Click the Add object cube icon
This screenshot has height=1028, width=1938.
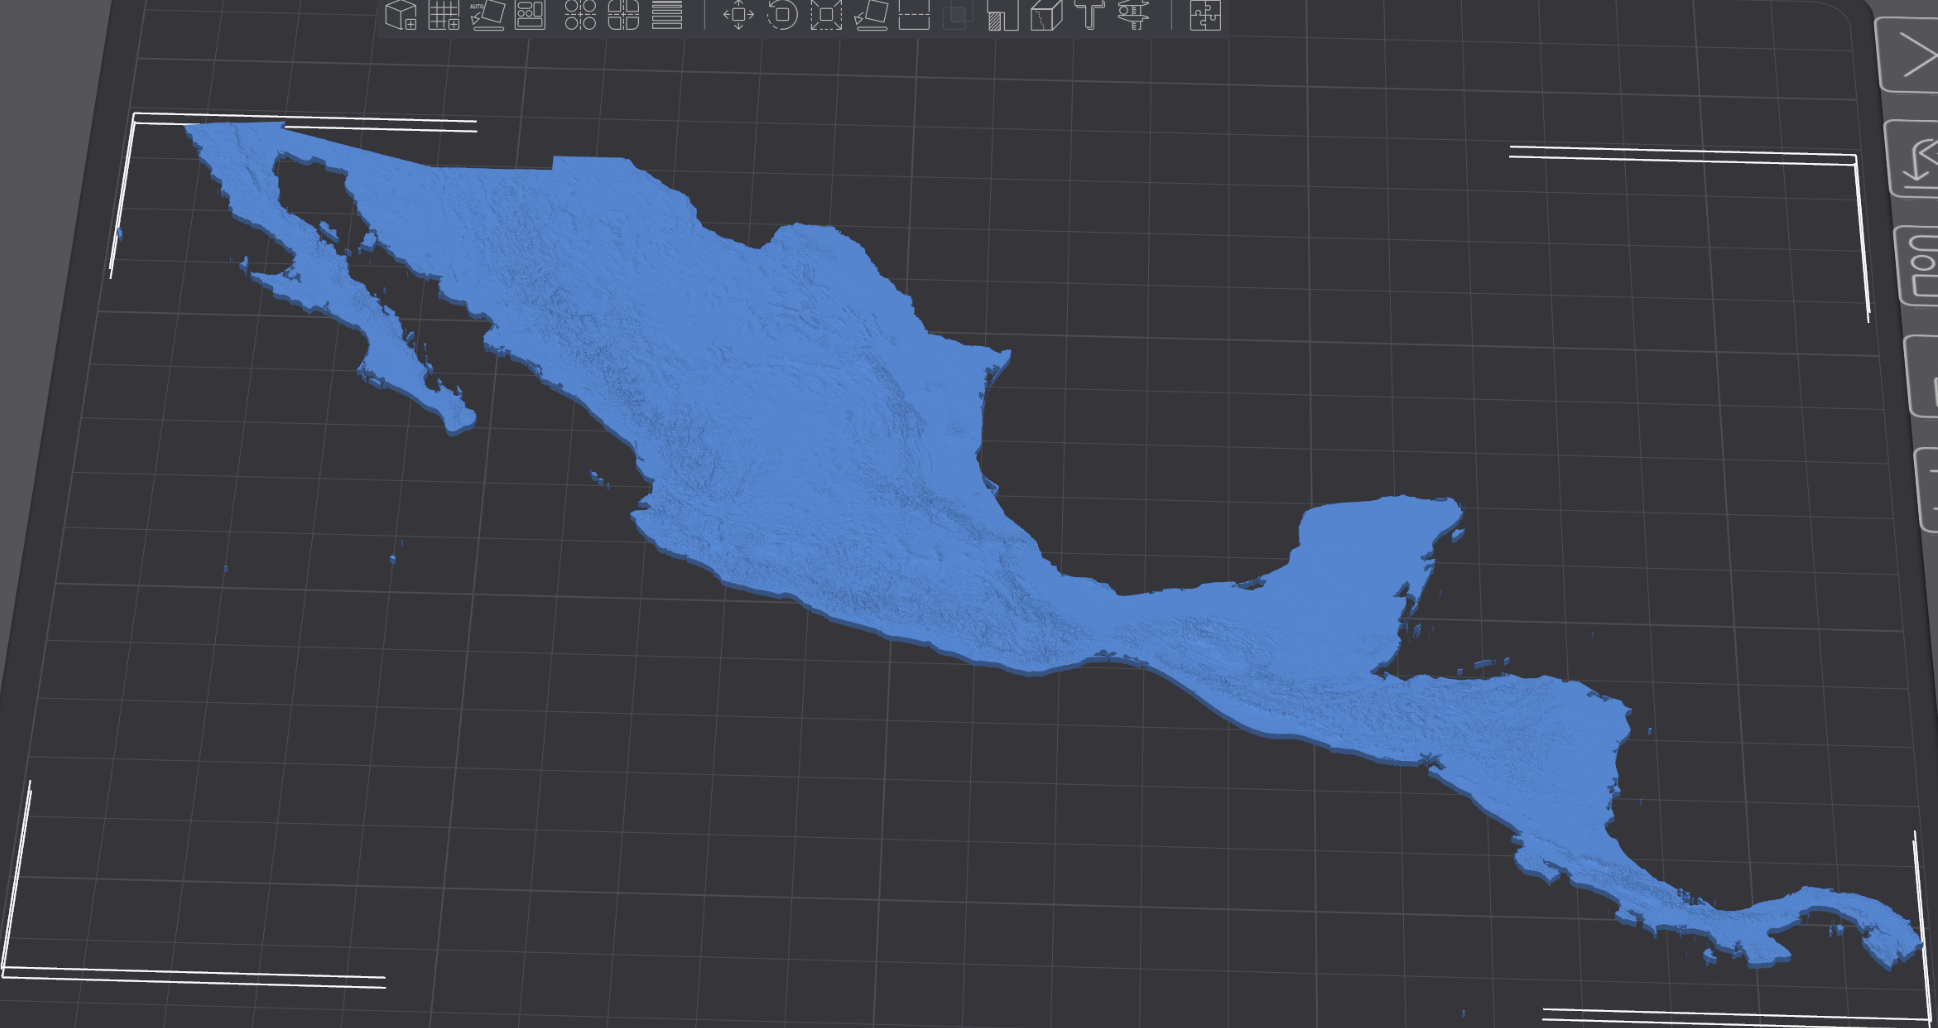[401, 15]
